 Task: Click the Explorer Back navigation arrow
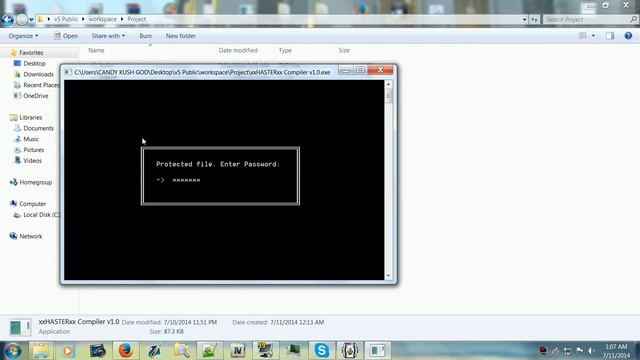pos(7,19)
